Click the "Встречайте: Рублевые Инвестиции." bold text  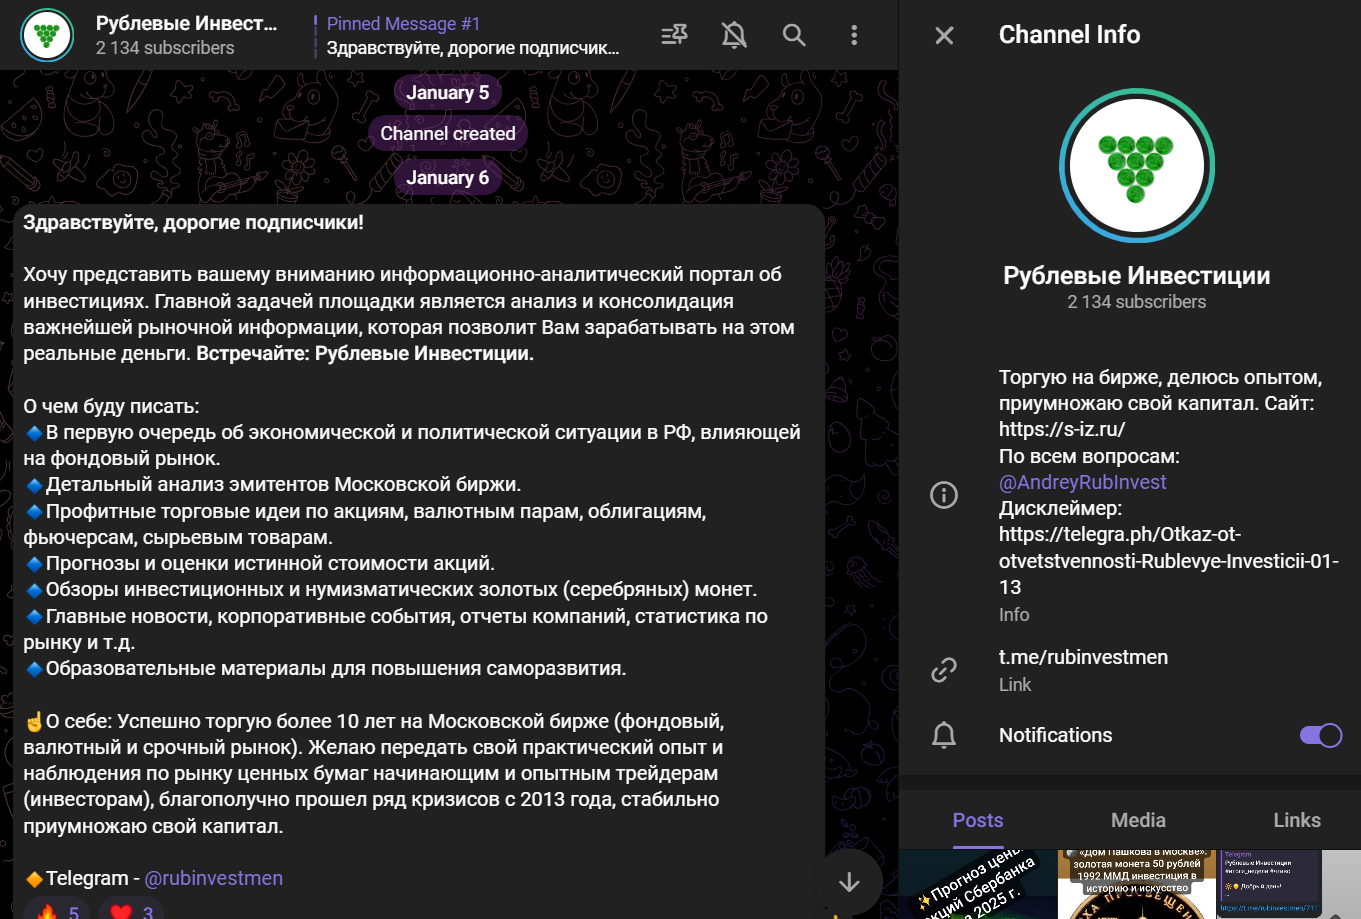tap(365, 353)
